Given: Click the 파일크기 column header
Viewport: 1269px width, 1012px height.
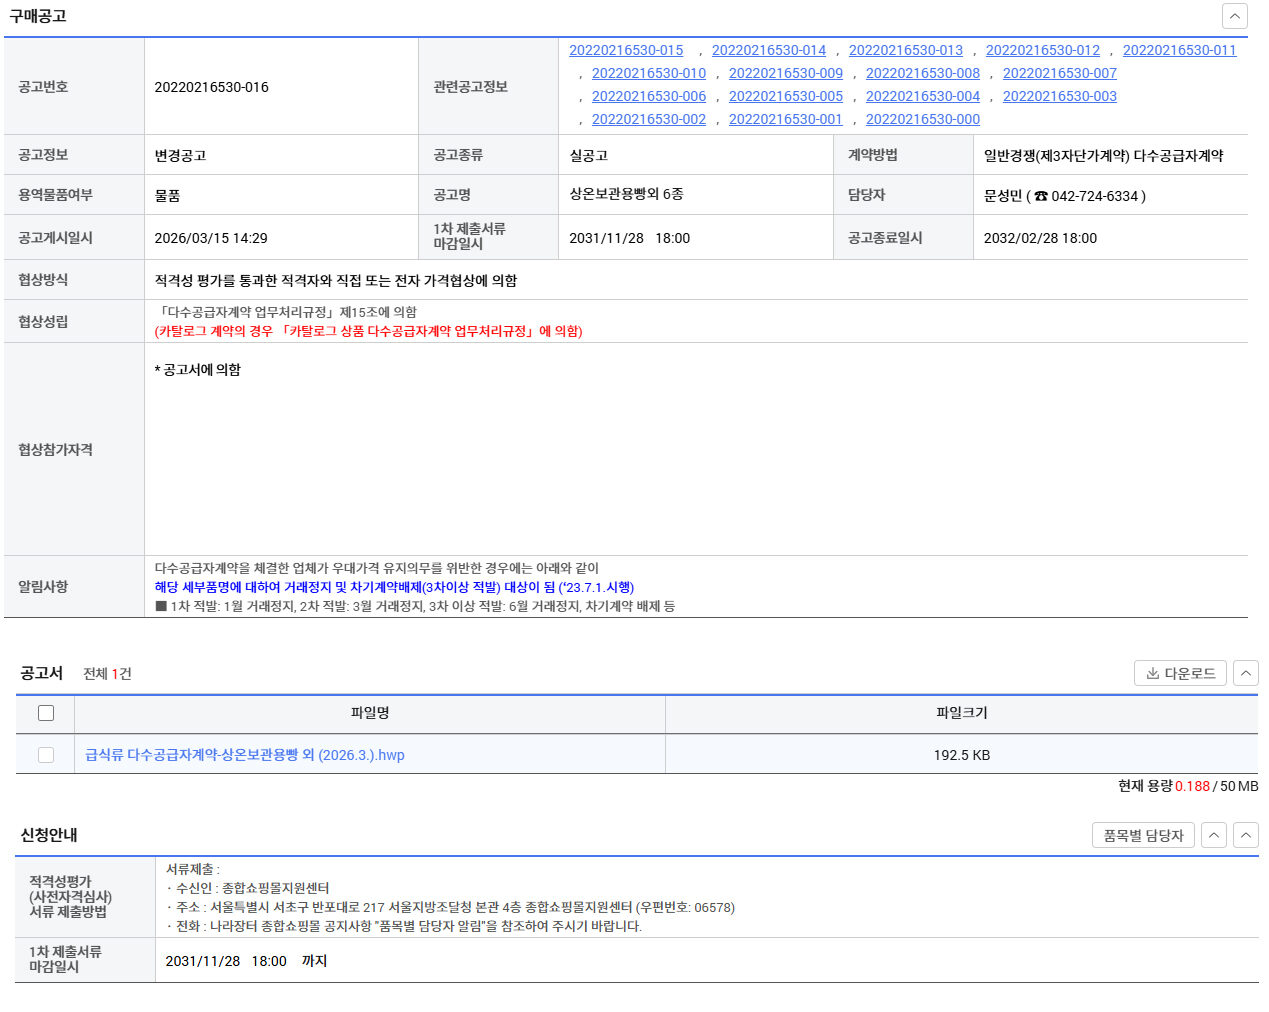Looking at the screenshot, I should [961, 713].
